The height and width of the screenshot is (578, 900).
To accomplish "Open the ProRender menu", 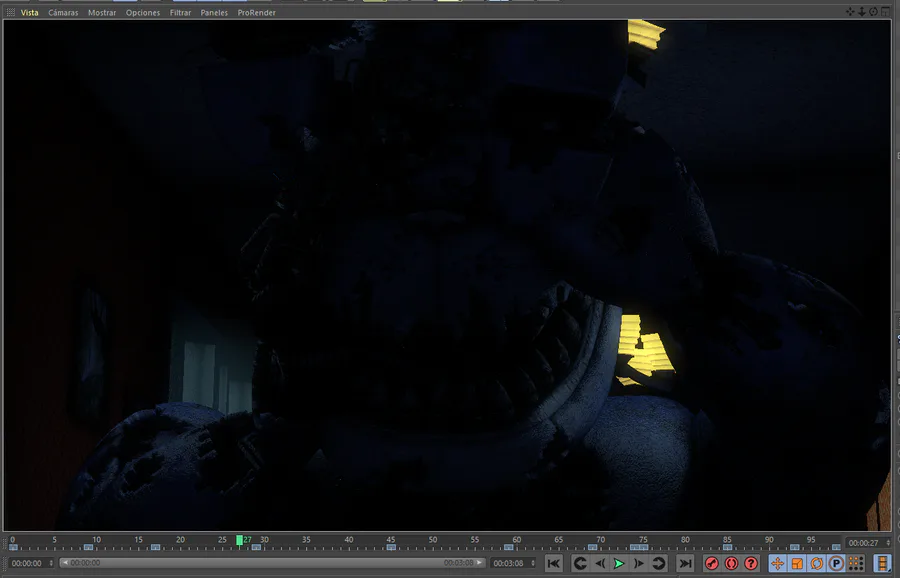I will click(x=257, y=12).
